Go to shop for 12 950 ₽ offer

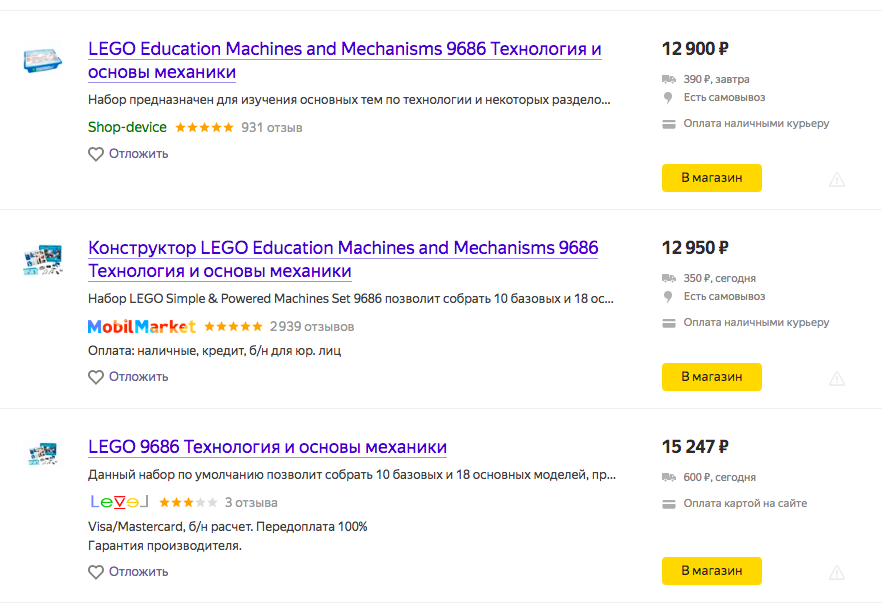(712, 377)
